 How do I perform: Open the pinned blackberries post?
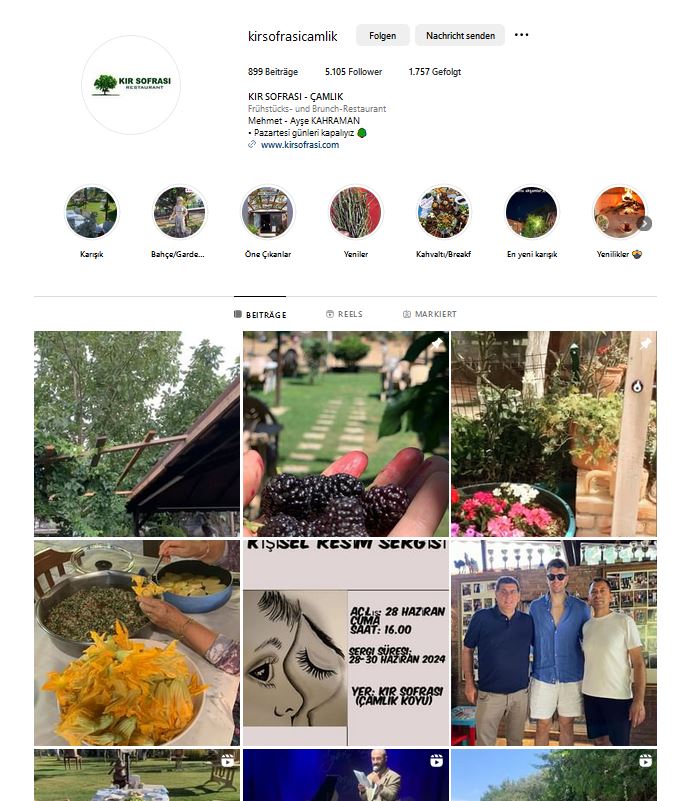(346, 434)
